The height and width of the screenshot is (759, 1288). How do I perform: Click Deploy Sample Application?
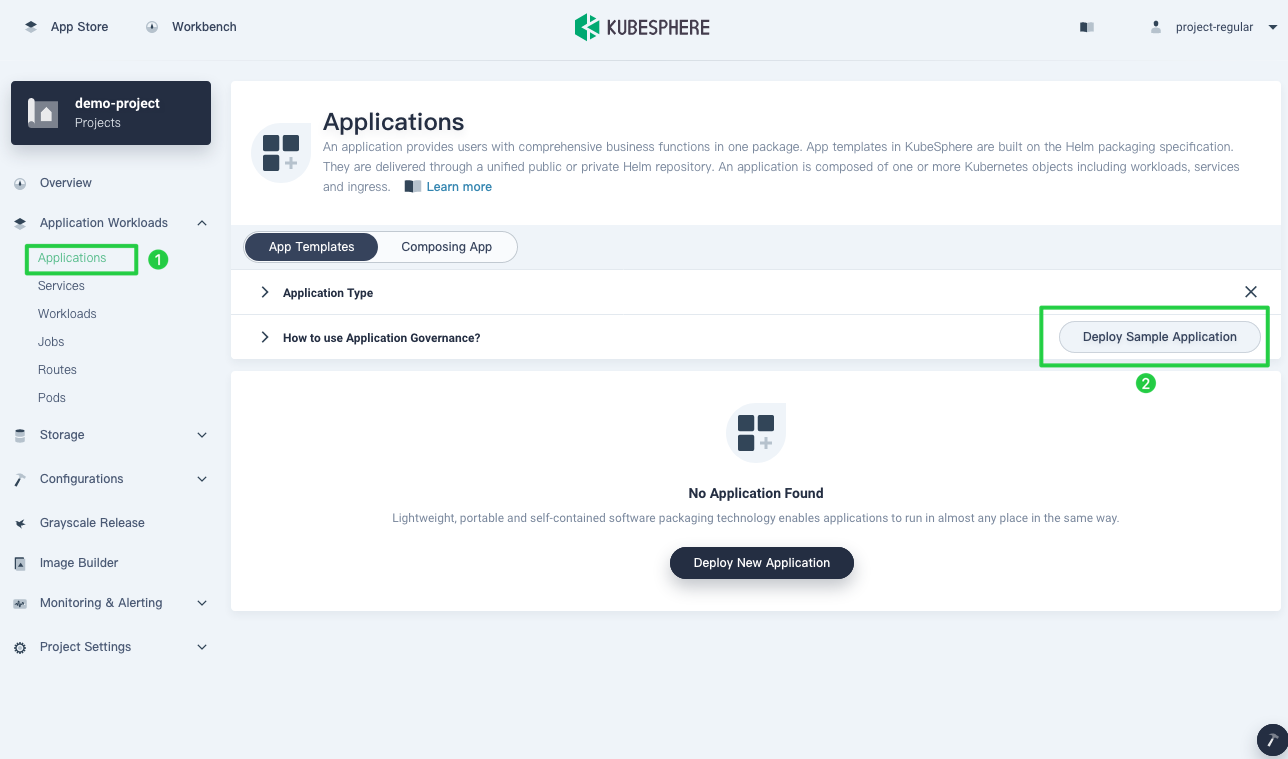point(1158,337)
